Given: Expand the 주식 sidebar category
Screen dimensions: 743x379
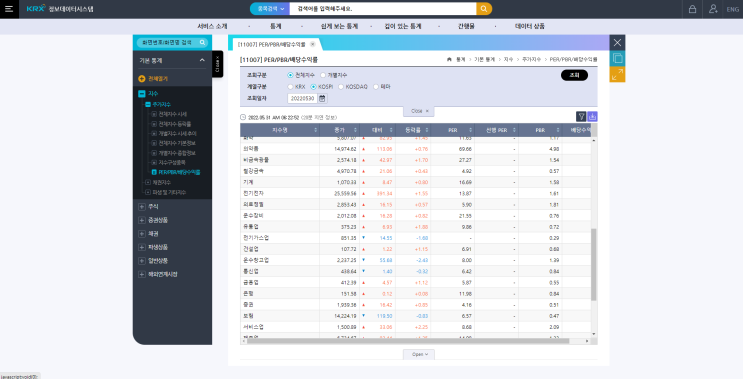Looking at the screenshot, I should [x=141, y=207].
